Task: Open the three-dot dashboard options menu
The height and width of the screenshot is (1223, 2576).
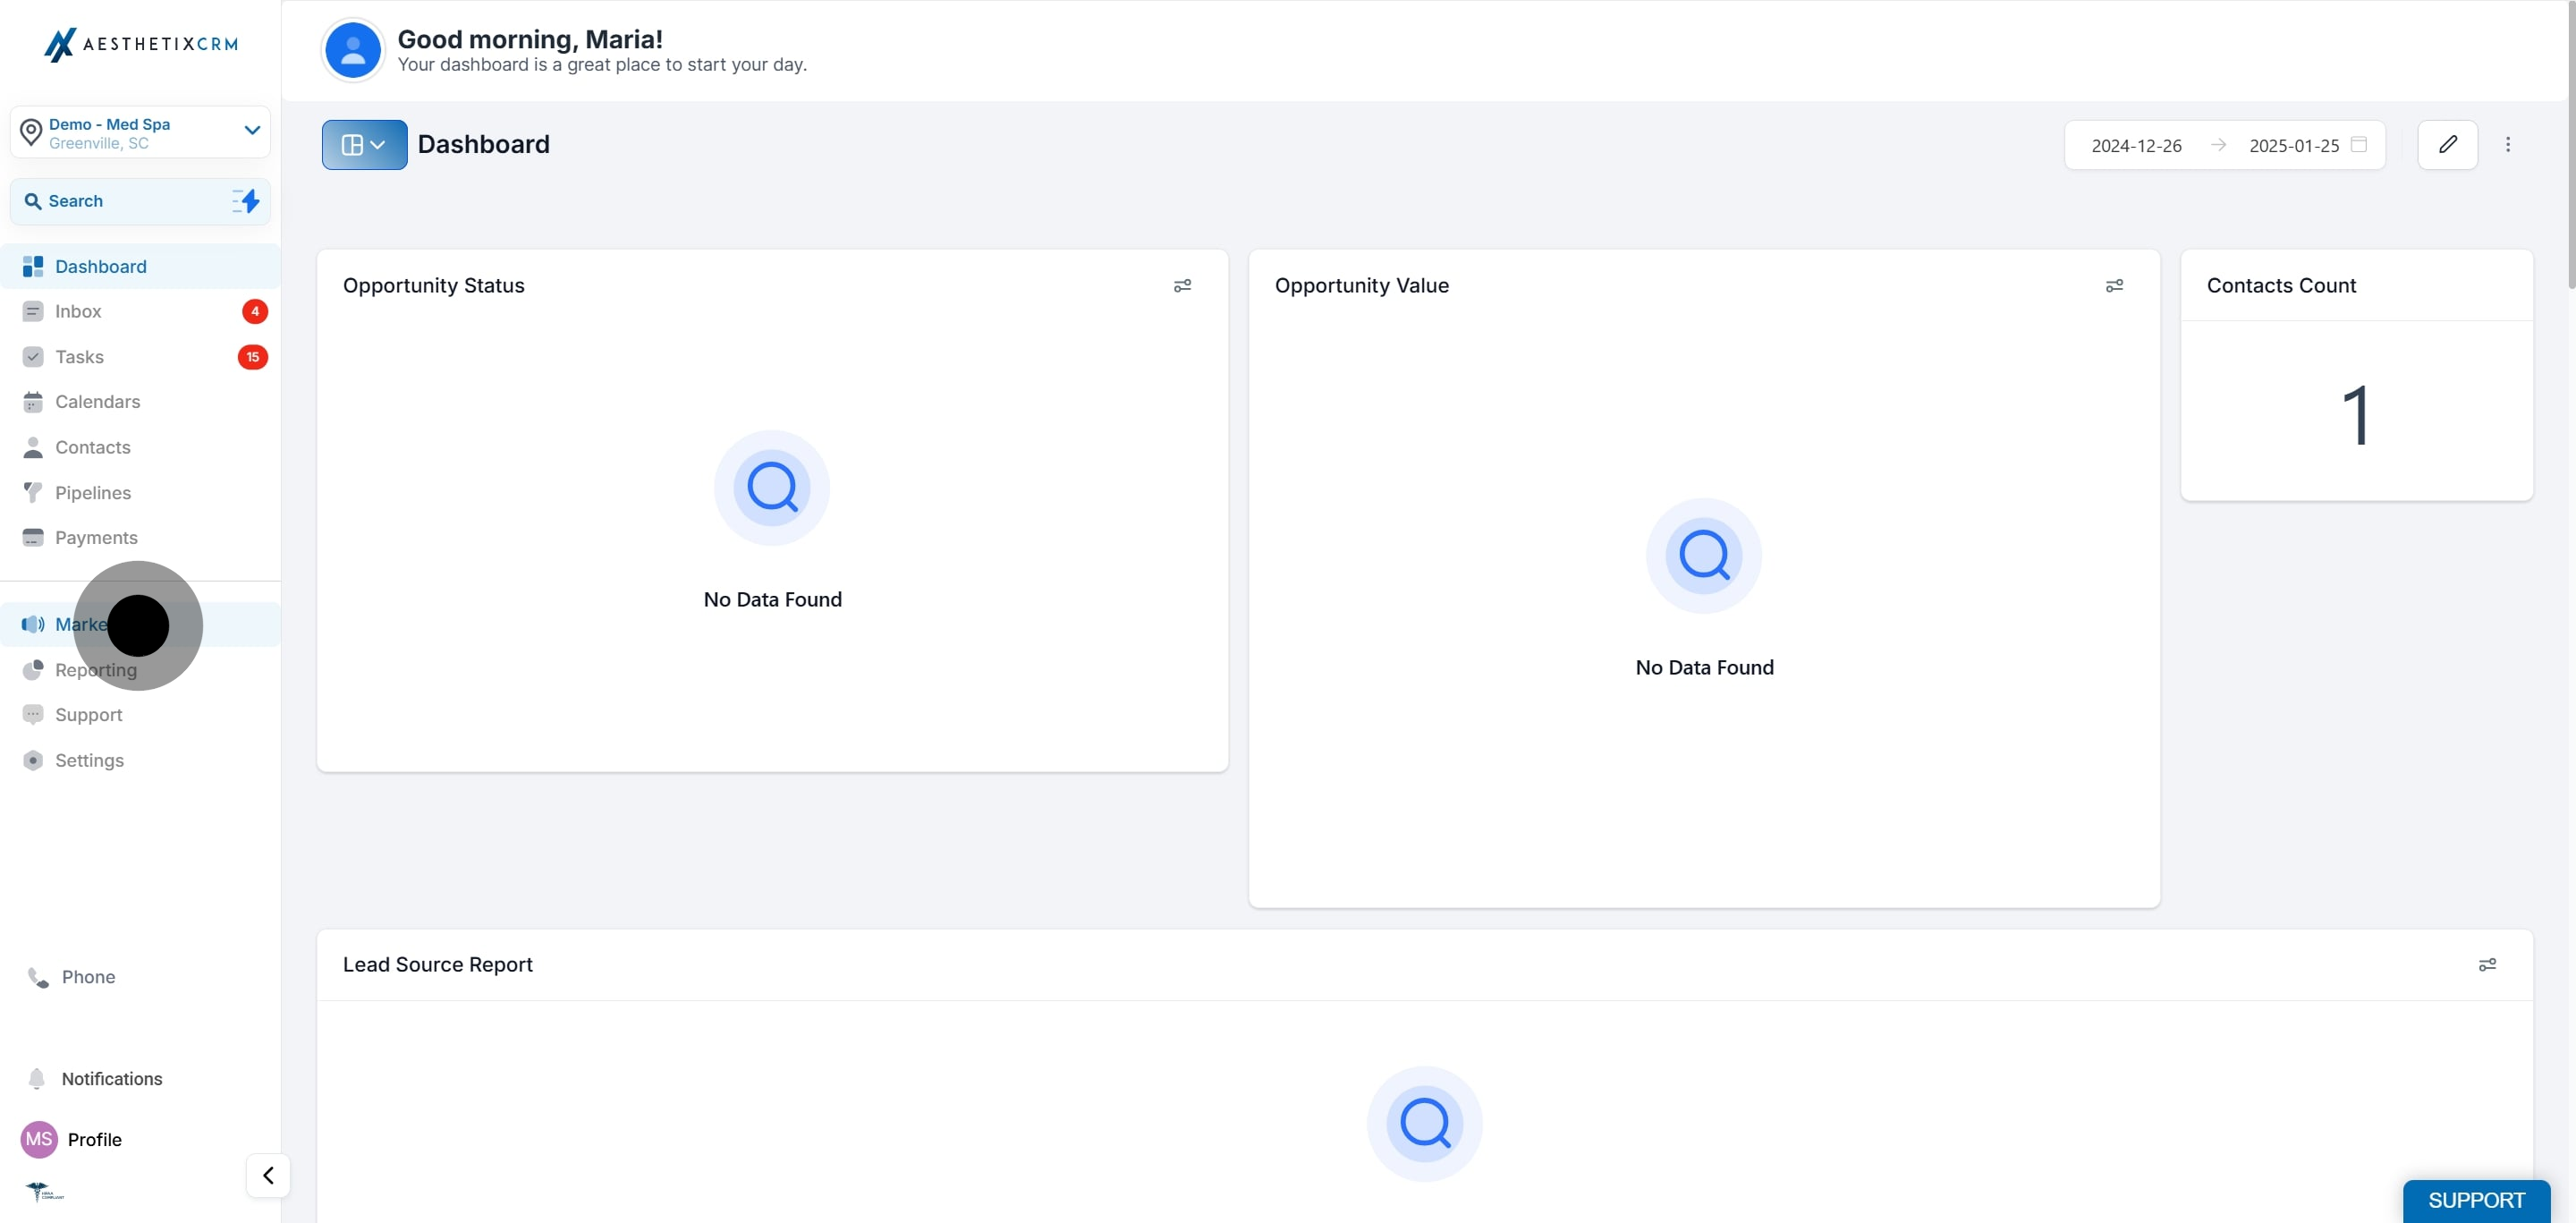Action: (2507, 145)
